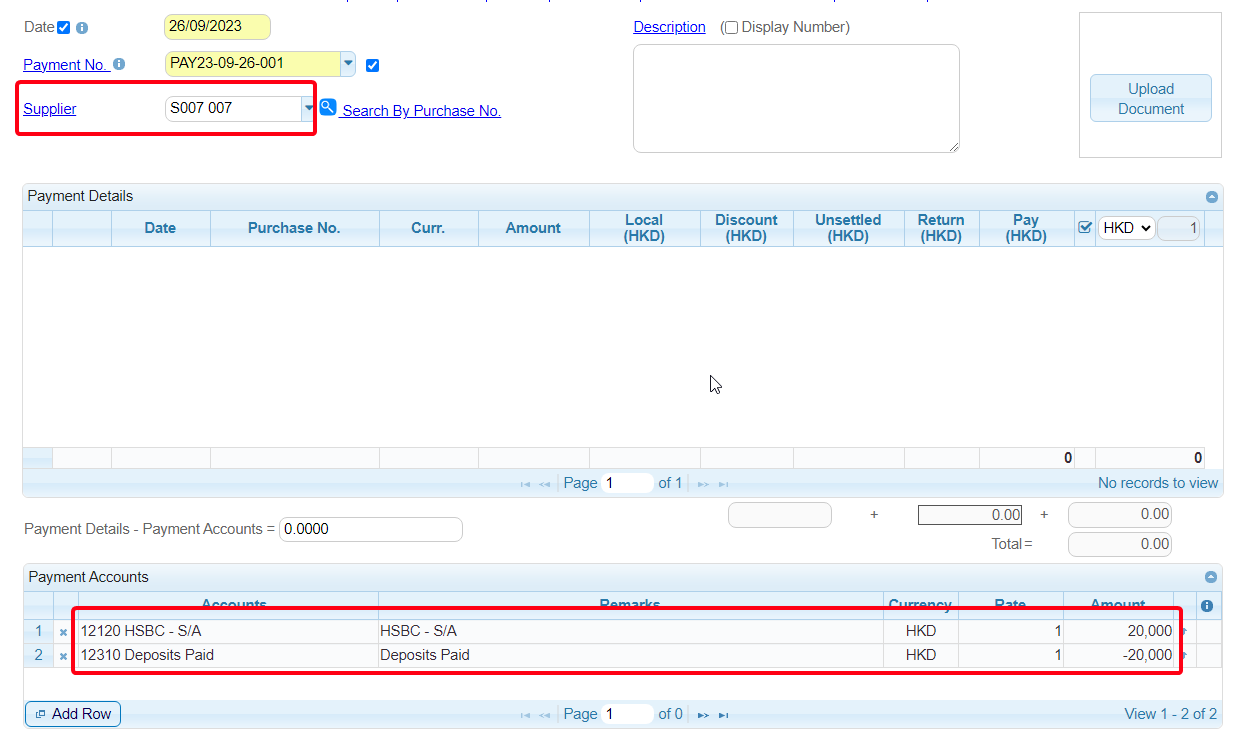Toggle the checkbox next to Date
This screenshot has height=733, width=1242.
[64, 28]
